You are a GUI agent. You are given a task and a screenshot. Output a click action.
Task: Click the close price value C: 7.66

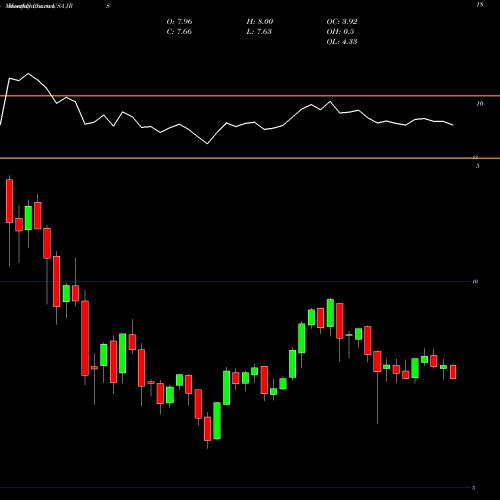(x=179, y=32)
